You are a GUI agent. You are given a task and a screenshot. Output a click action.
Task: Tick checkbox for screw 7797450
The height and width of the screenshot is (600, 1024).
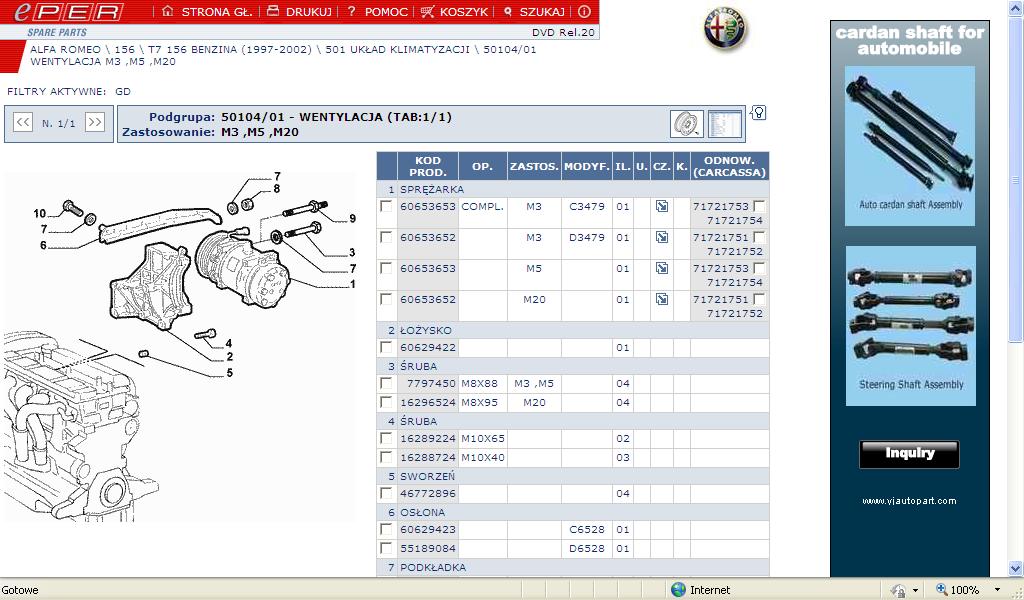coord(386,383)
